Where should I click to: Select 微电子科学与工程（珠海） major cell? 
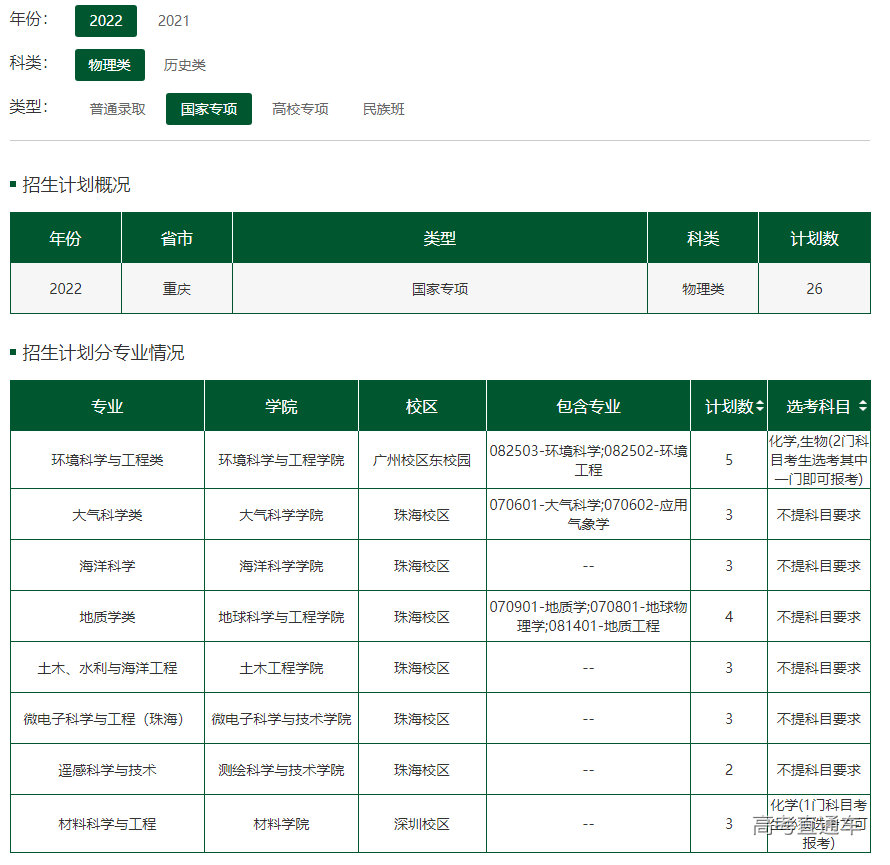pos(107,719)
